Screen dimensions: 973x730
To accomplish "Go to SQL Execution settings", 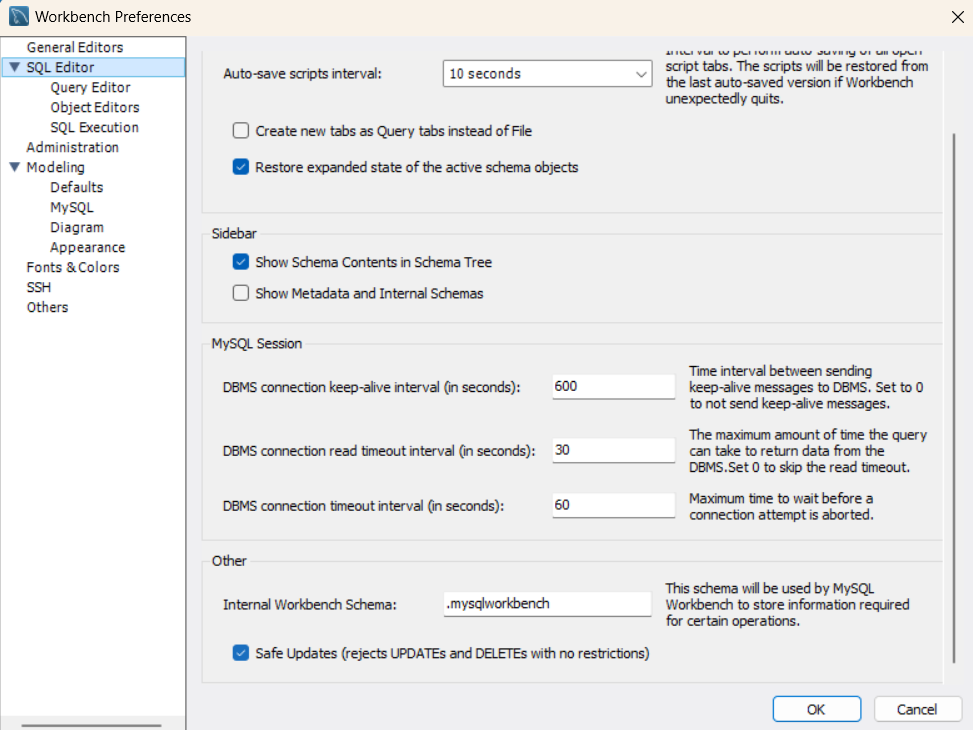I will point(94,127).
